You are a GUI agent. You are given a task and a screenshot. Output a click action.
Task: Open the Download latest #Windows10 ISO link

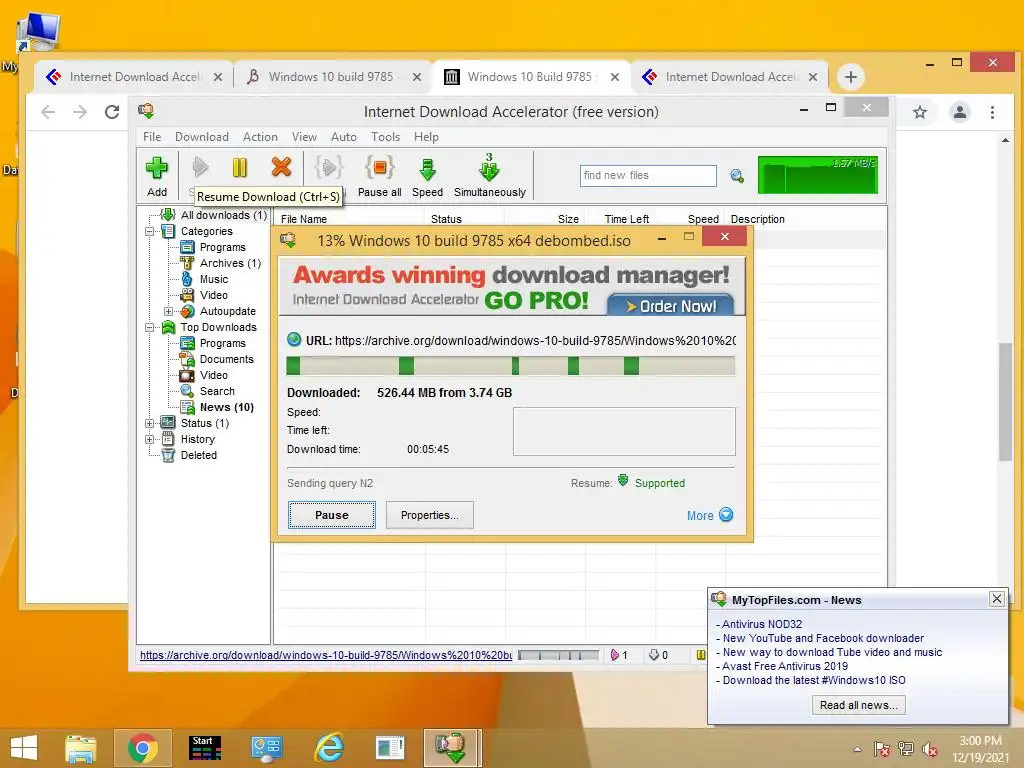click(814, 680)
